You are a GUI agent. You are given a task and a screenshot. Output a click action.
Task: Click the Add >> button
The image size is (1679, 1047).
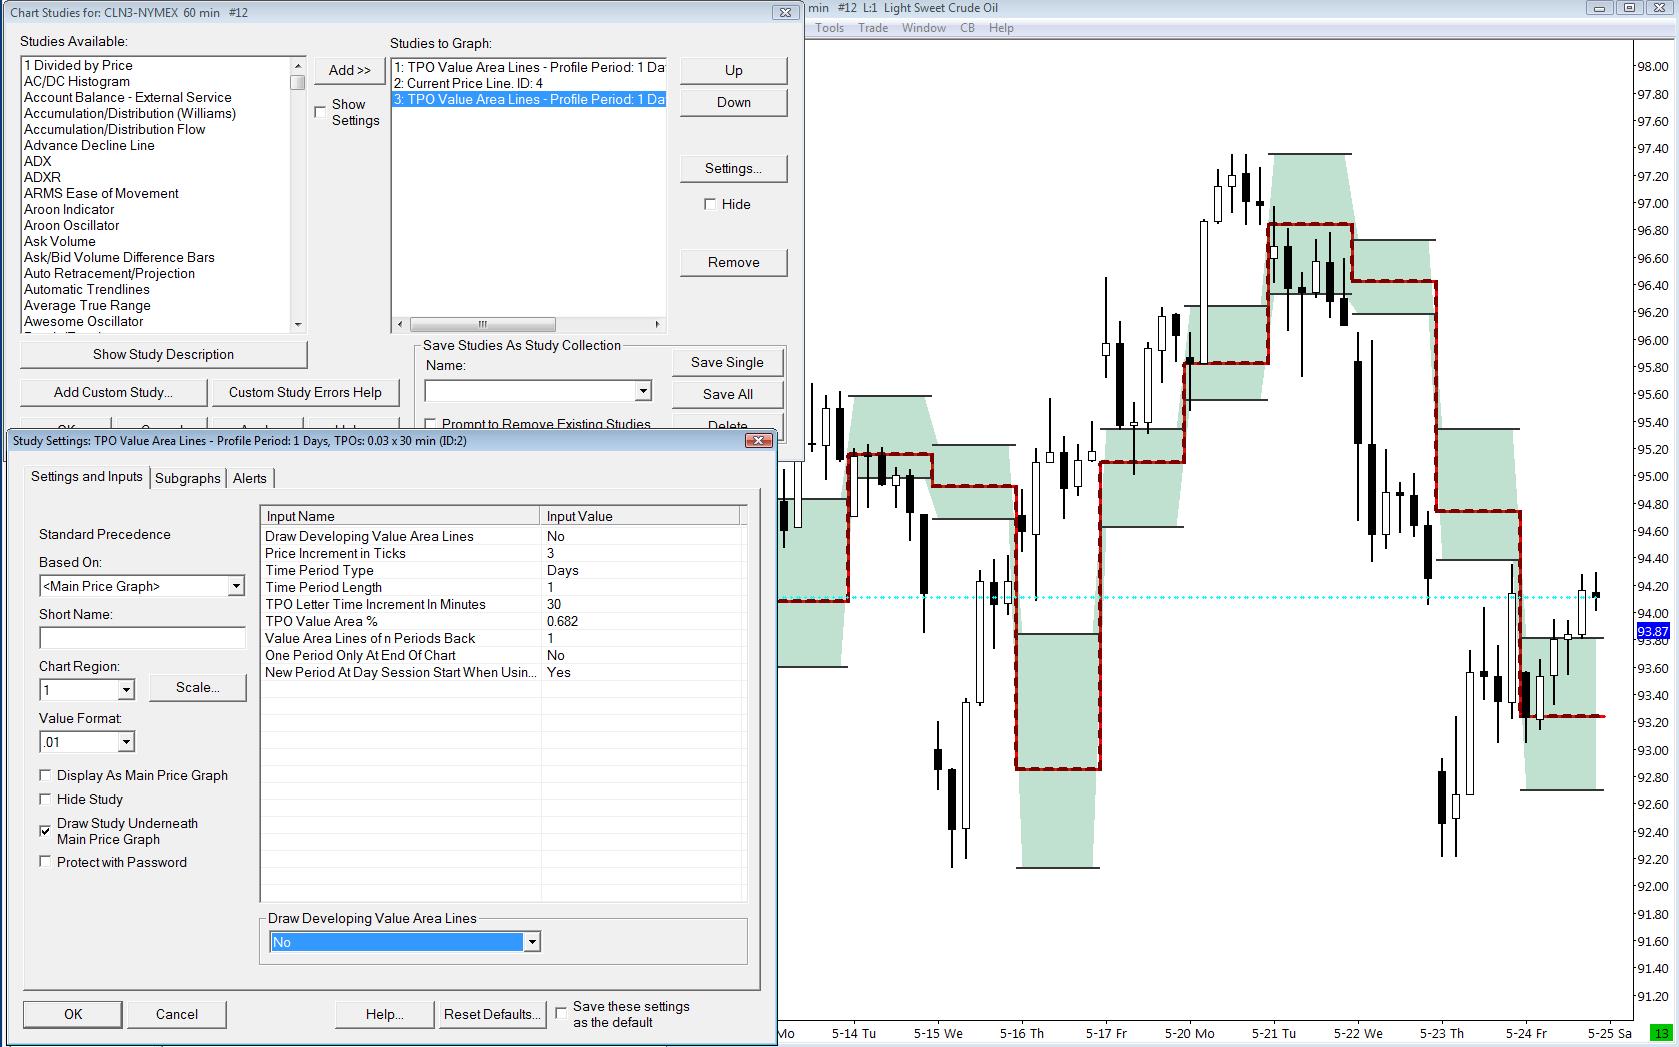350,70
